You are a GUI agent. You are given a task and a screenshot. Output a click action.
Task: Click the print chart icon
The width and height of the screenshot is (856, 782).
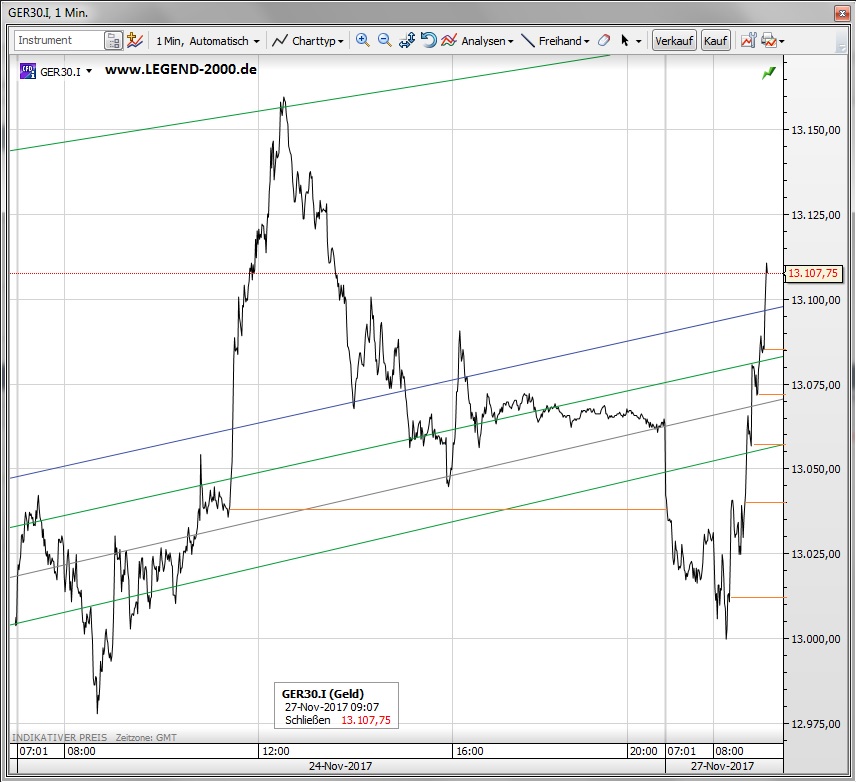coord(769,40)
